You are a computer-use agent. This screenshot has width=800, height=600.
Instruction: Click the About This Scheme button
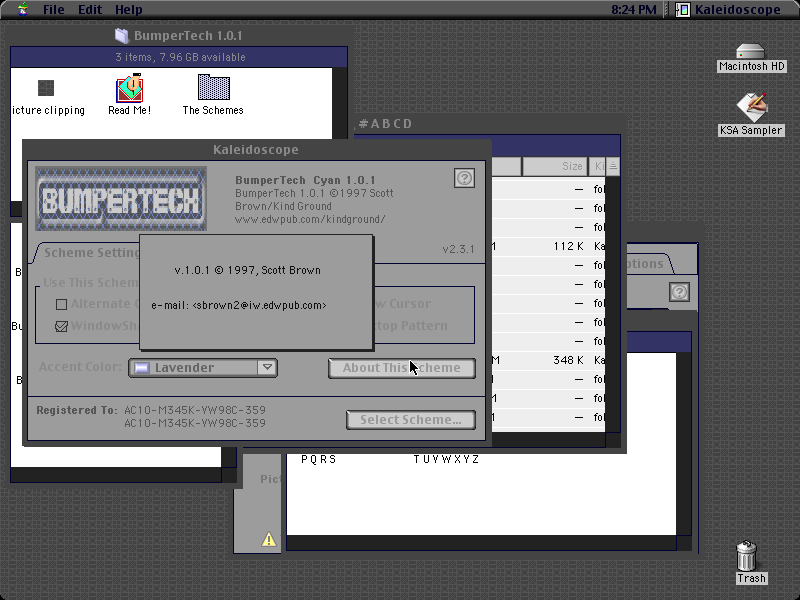(x=402, y=368)
